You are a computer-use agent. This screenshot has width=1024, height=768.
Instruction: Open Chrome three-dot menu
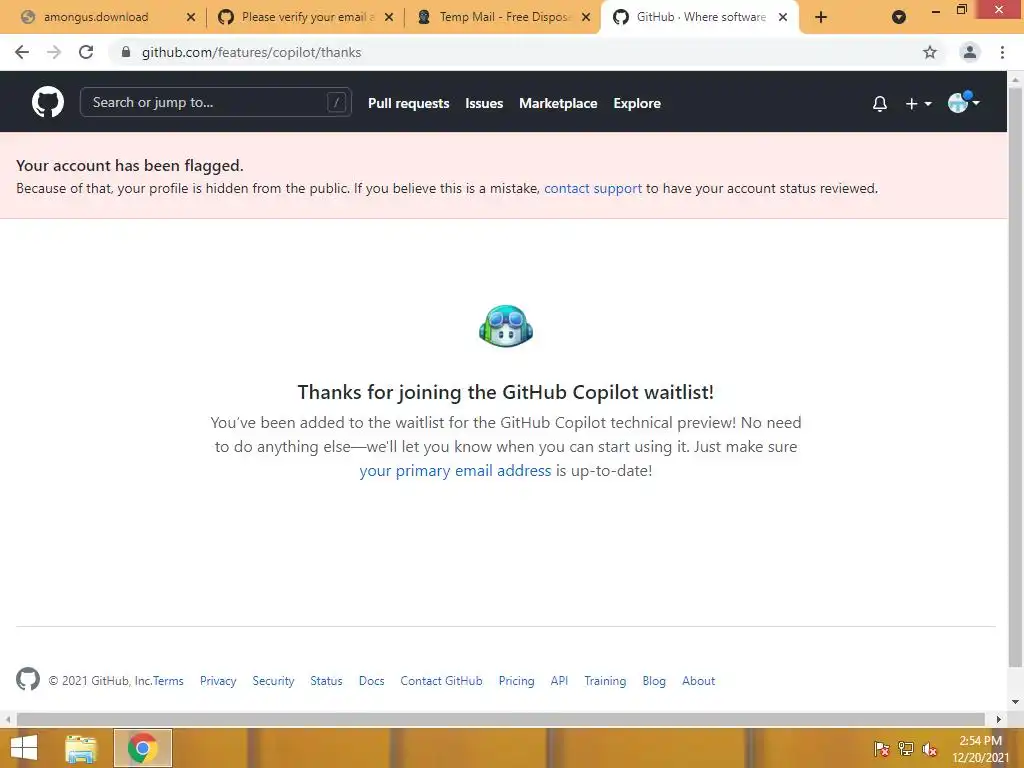1002,52
